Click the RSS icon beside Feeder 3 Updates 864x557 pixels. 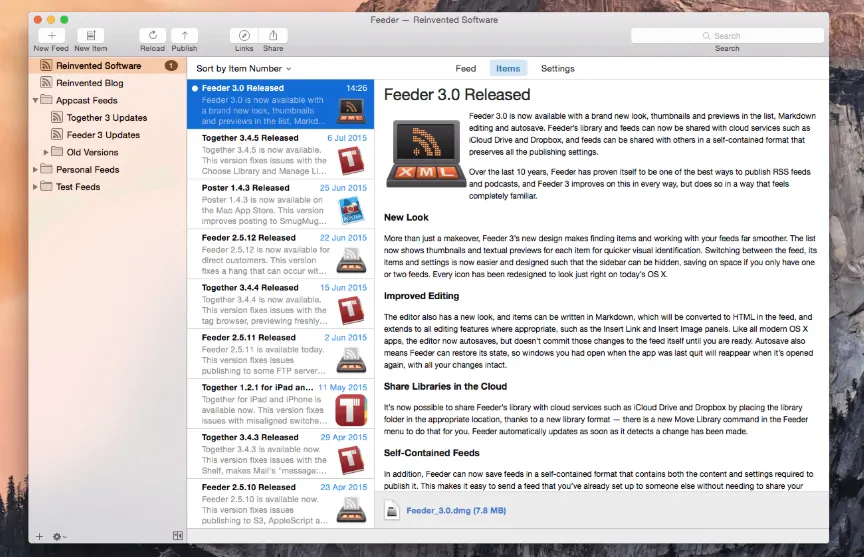[57, 134]
